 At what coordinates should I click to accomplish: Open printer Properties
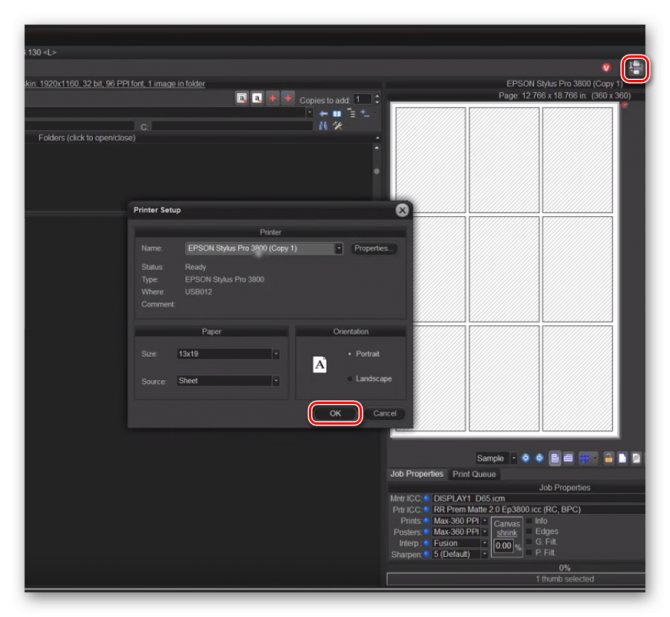pyautogui.click(x=374, y=248)
